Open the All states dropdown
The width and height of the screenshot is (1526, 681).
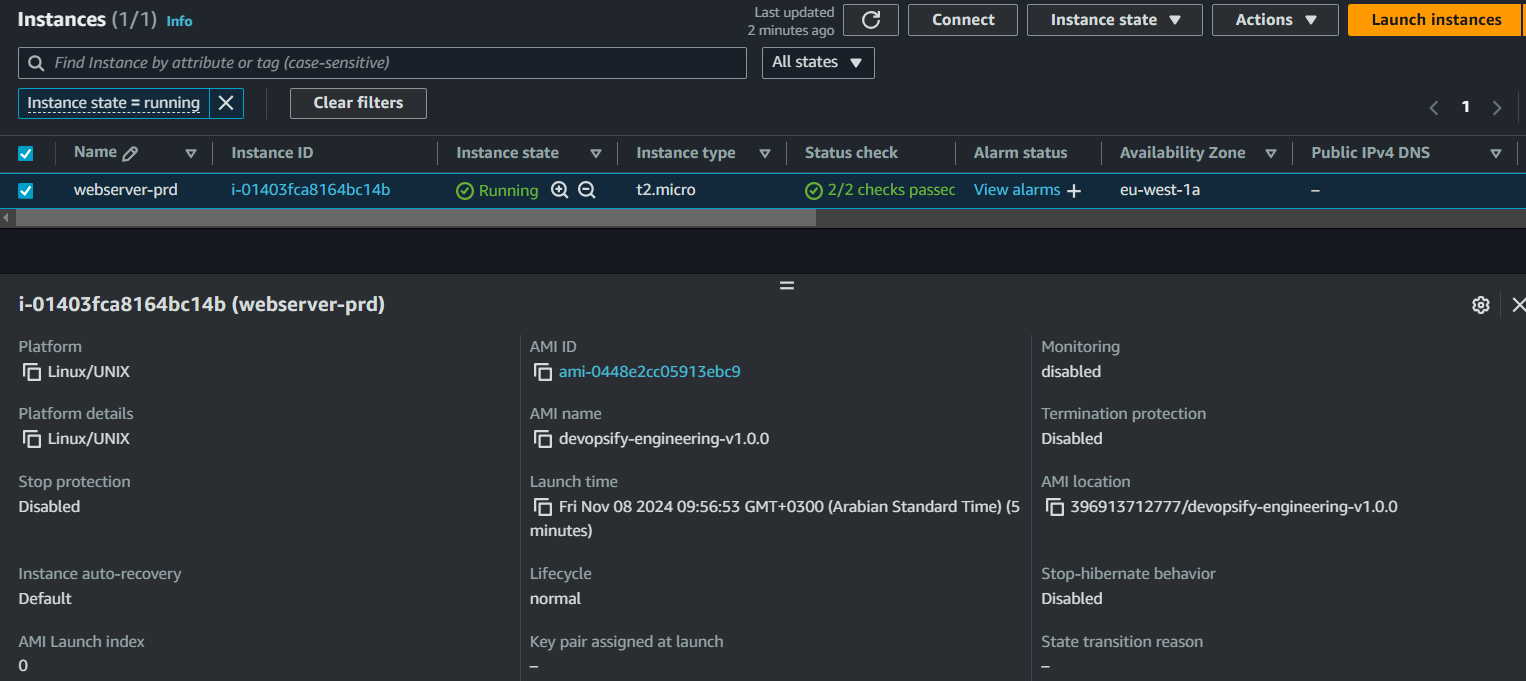pos(817,62)
